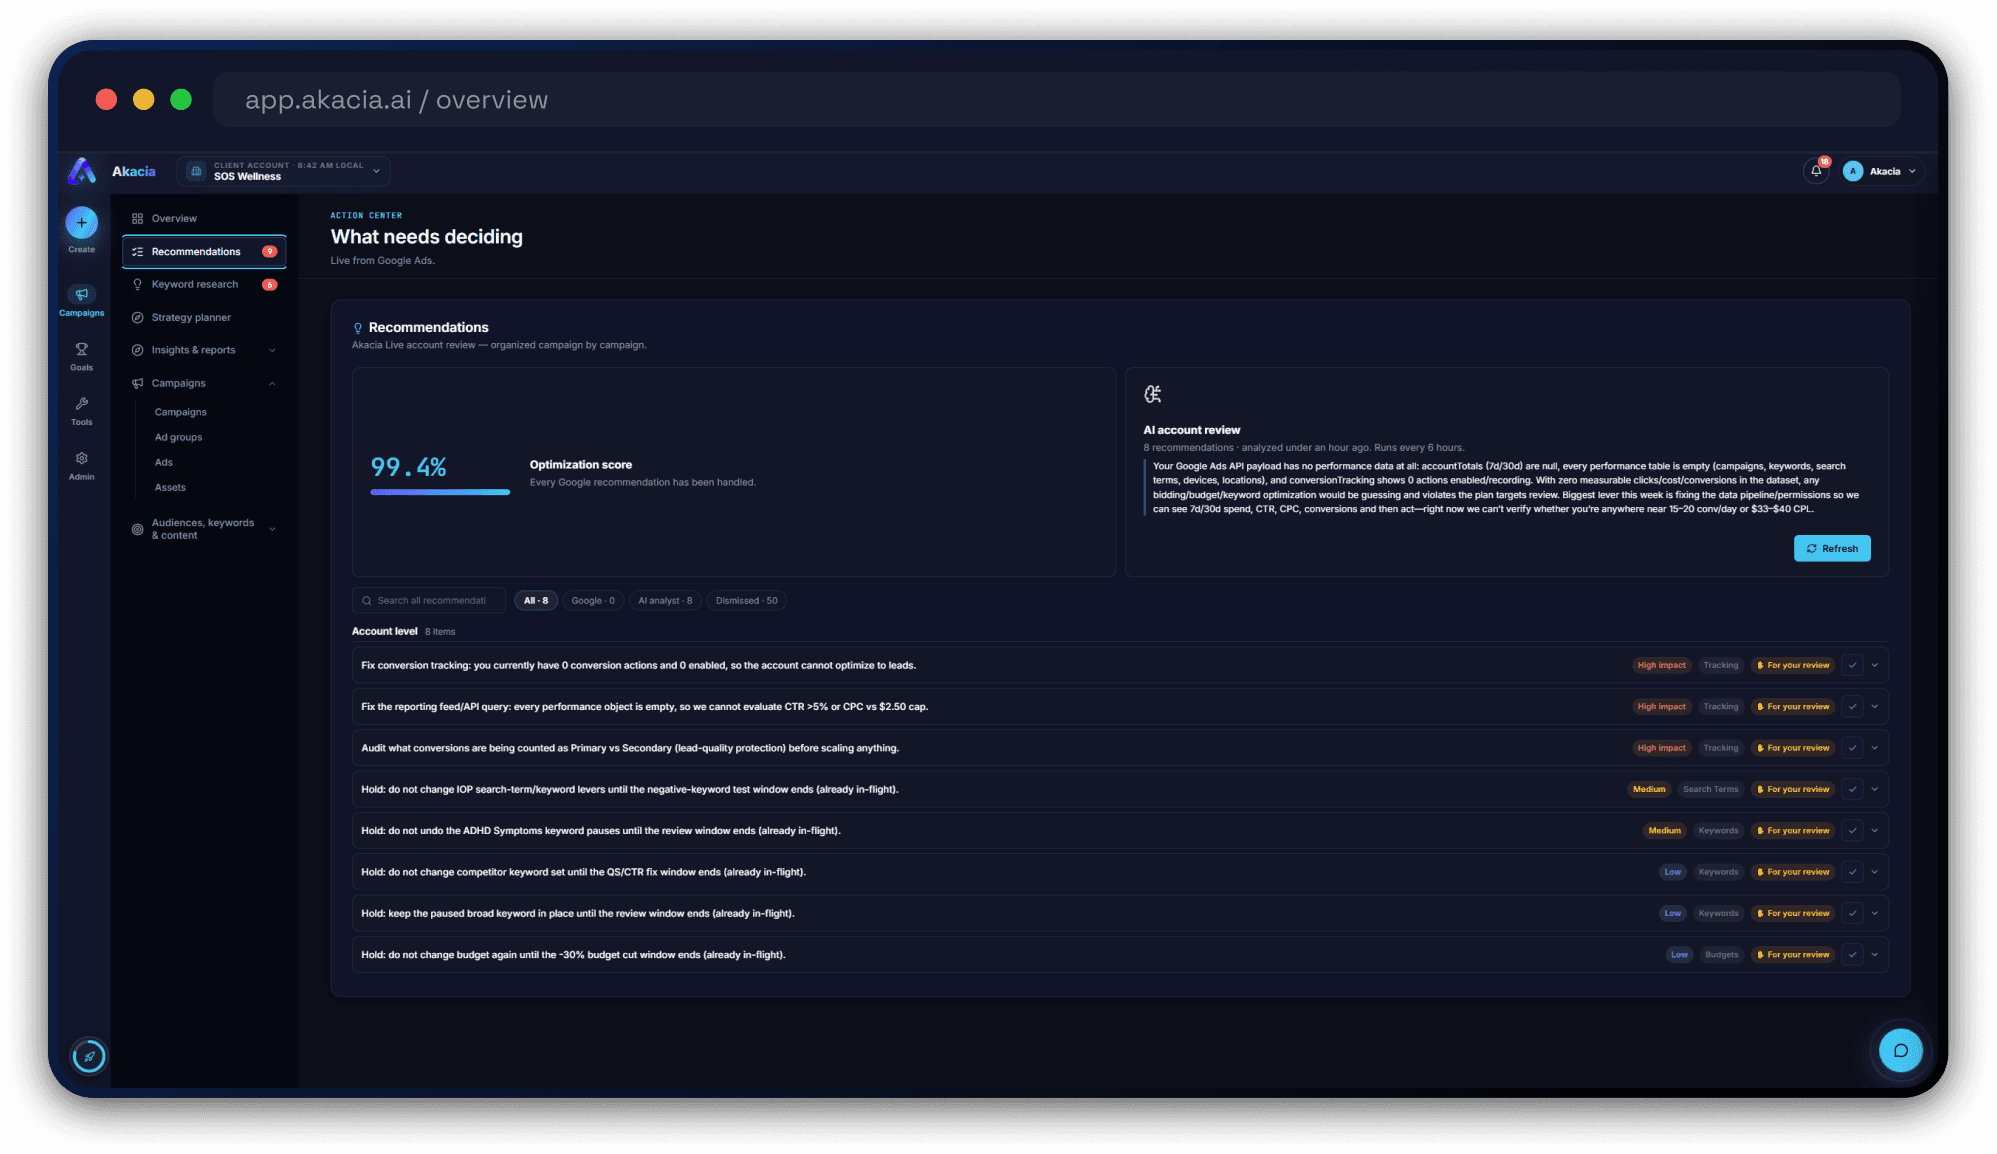Open Strategy planner menu item
This screenshot has height=1154, width=1997.
coord(204,317)
